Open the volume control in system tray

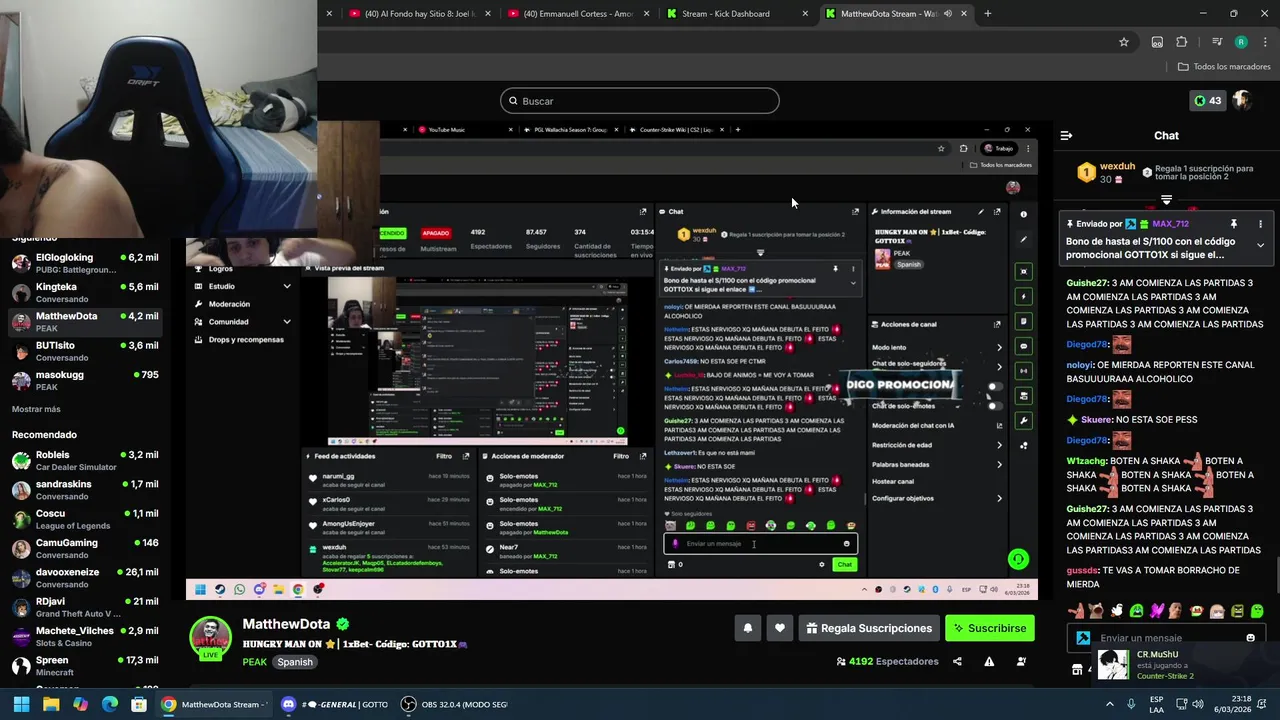pos(1198,704)
